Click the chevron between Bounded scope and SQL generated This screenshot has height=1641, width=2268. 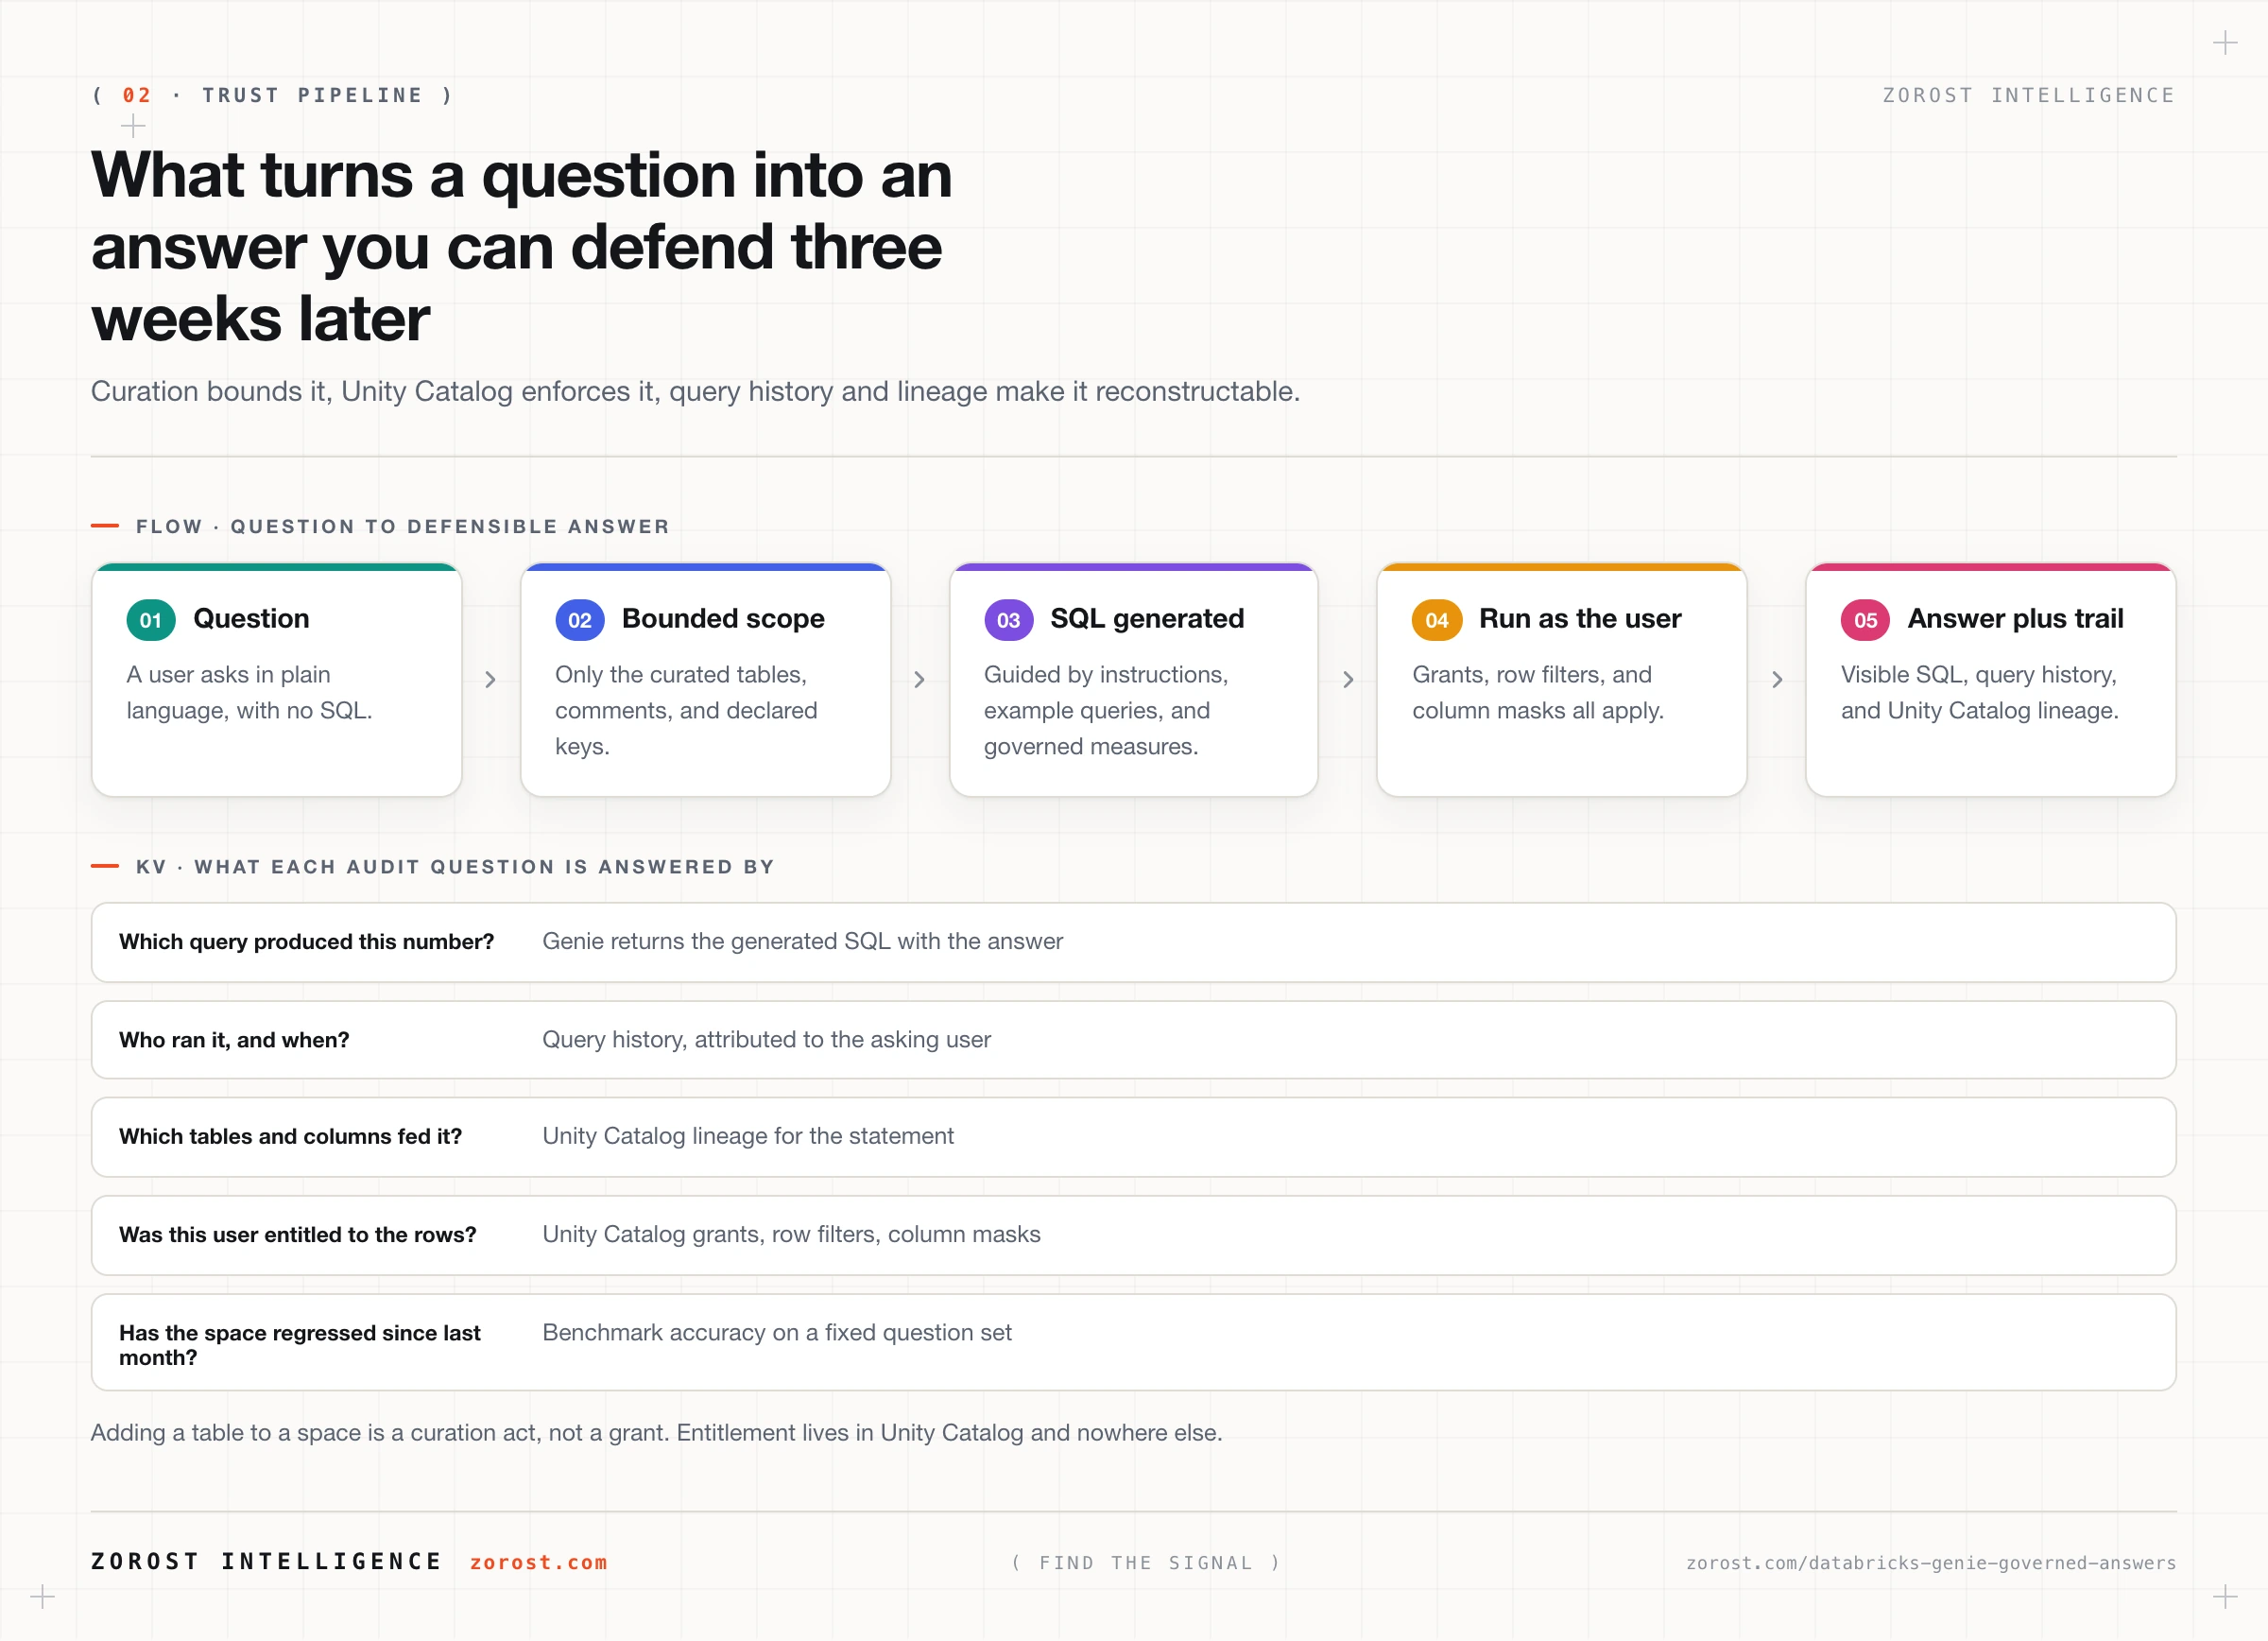(919, 680)
